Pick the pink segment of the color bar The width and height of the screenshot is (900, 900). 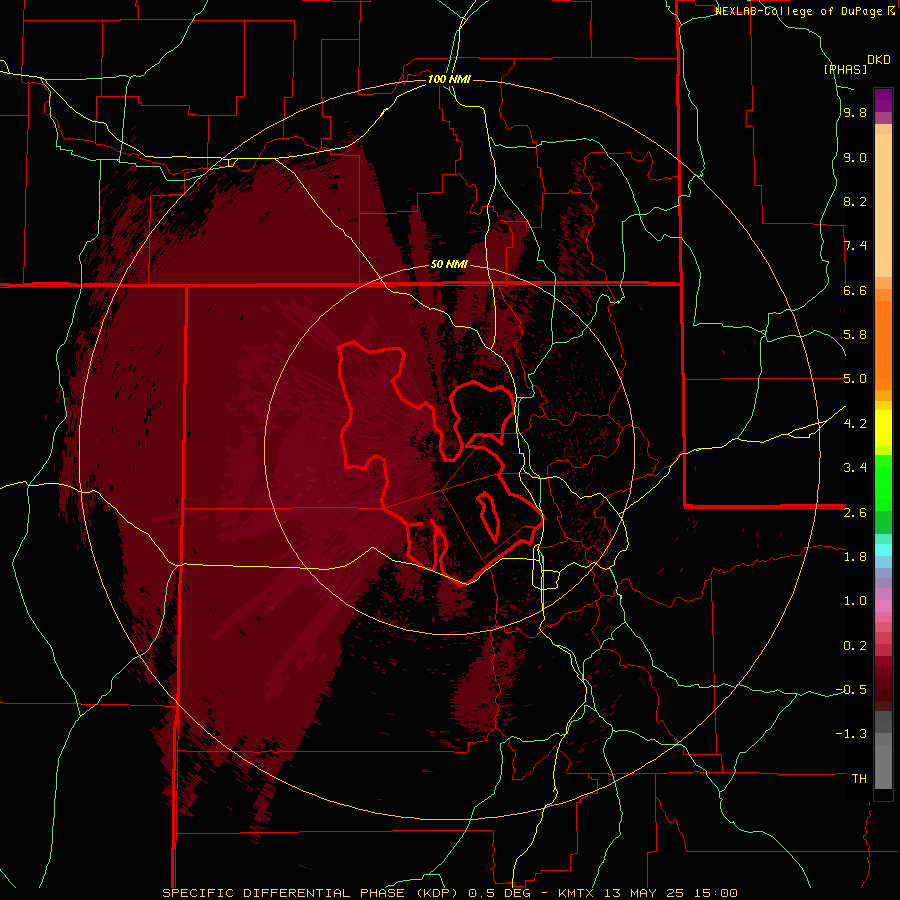click(883, 606)
